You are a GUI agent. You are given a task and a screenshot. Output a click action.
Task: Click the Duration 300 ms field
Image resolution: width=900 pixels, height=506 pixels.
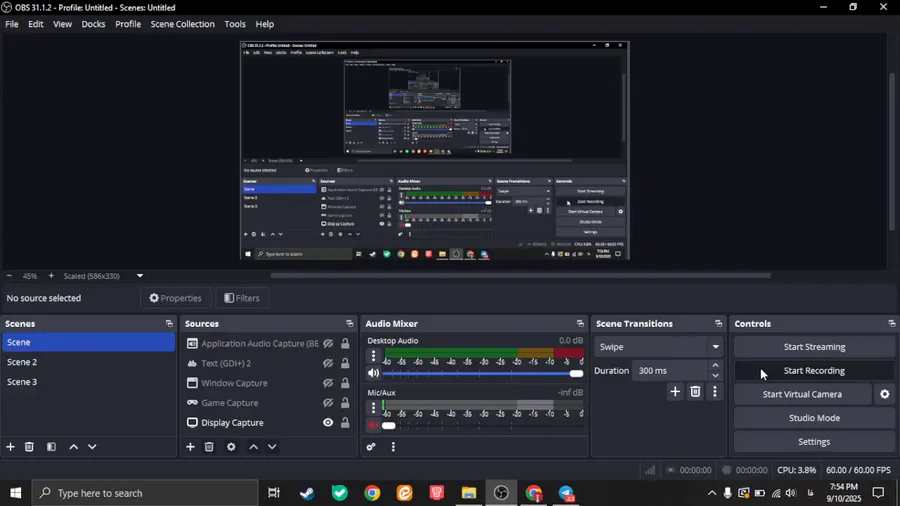(x=670, y=371)
